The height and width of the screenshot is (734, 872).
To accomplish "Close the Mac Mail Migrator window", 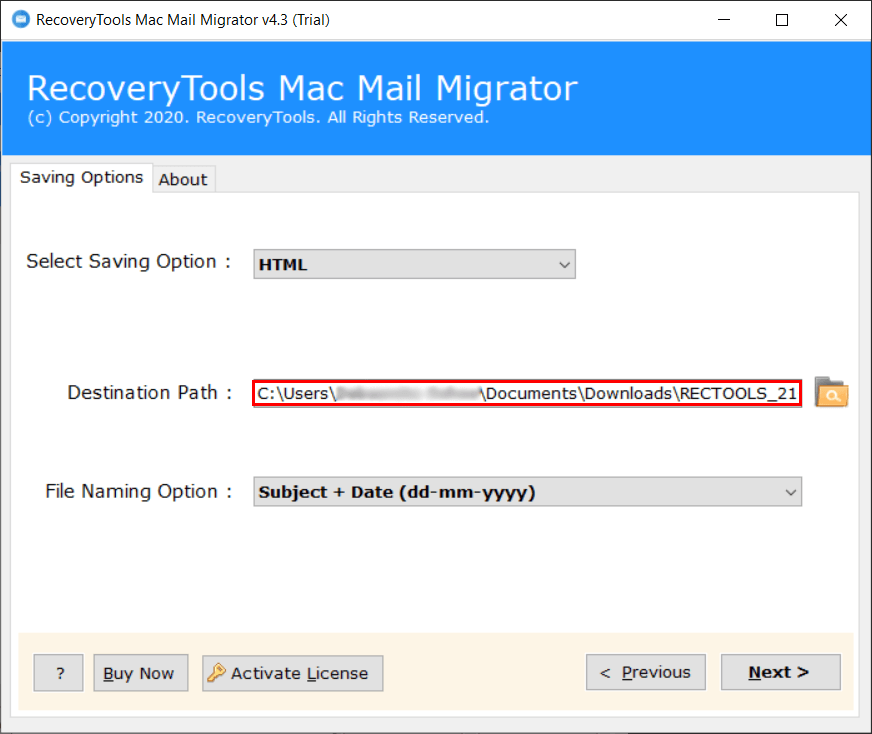I will click(x=841, y=20).
